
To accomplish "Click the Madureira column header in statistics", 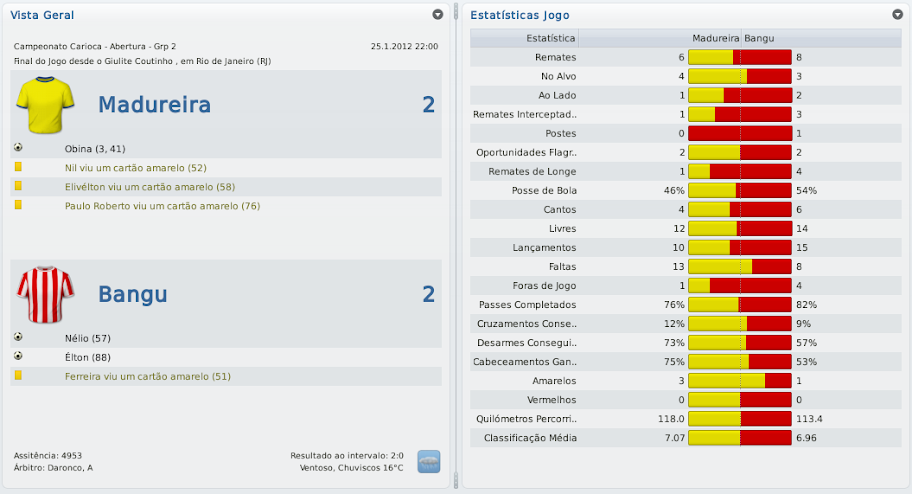I will [x=714, y=38].
